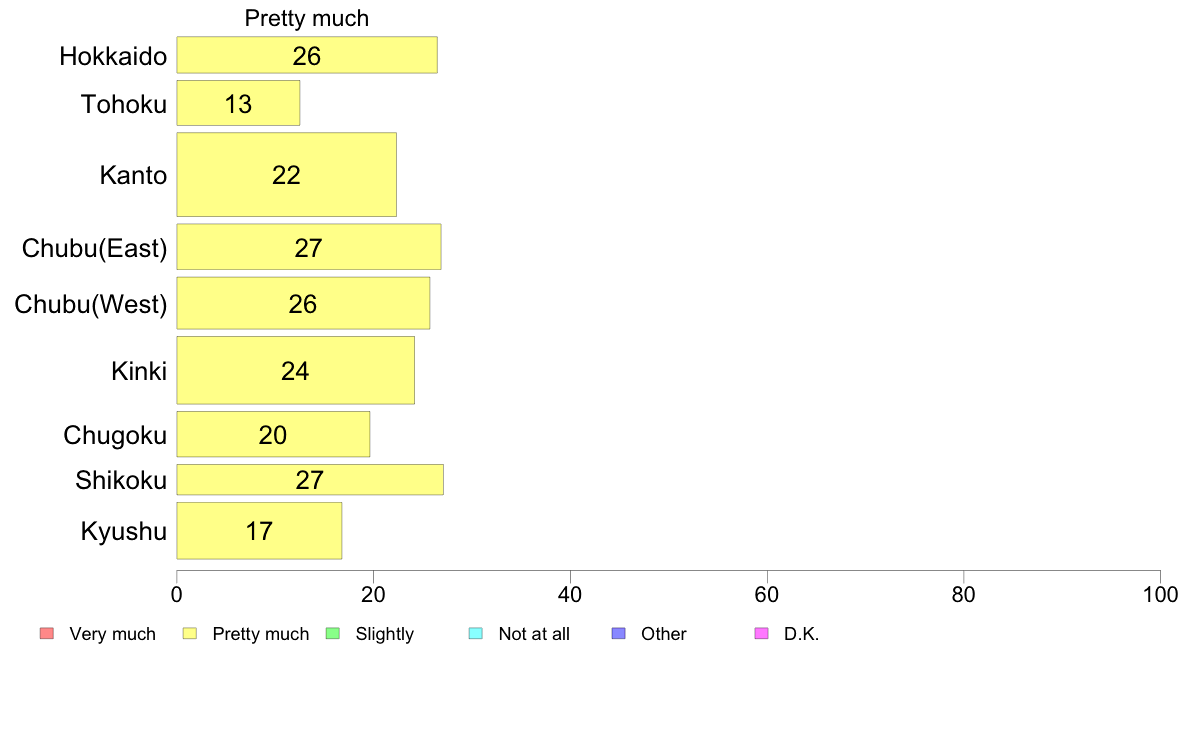Select the Chugoku bar showing 20
The width and height of the screenshot is (1188, 736).
[x=273, y=434]
